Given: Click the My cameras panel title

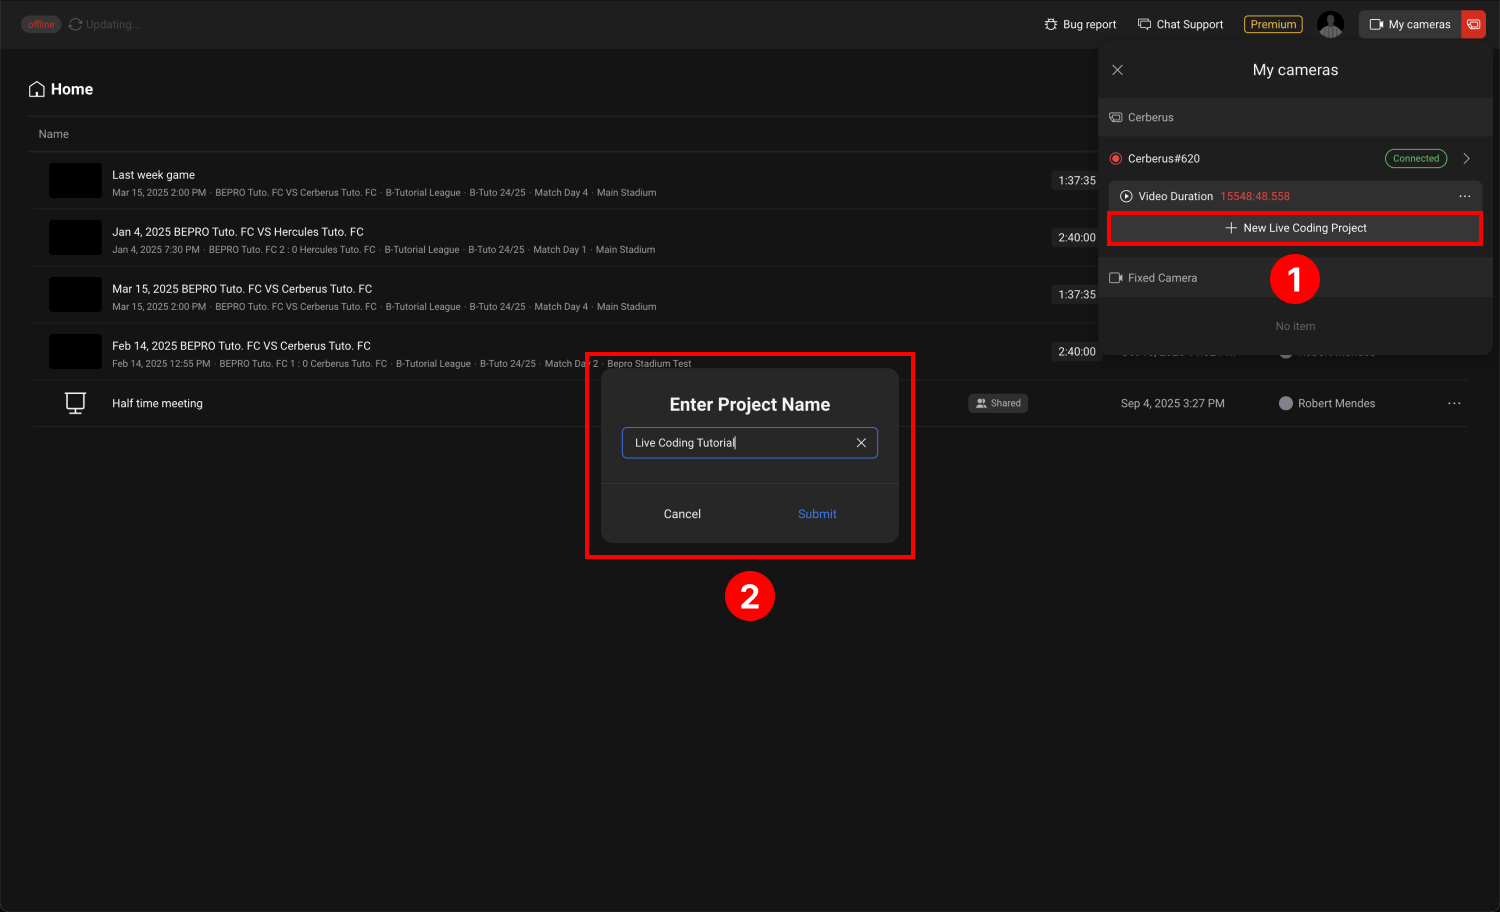Looking at the screenshot, I should 1295,70.
